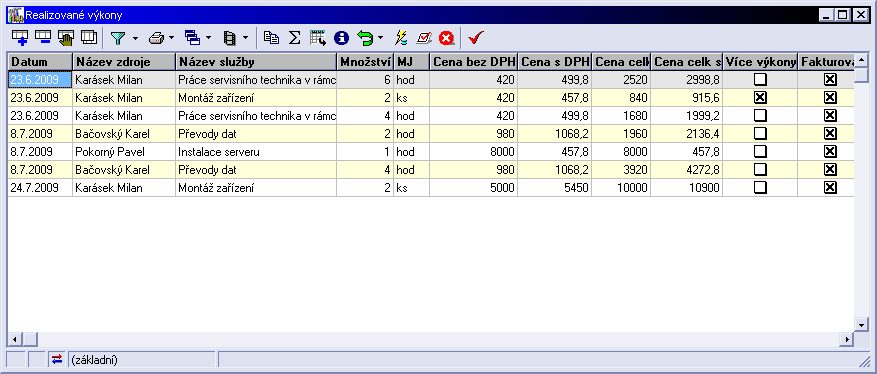Click the Více výkony column header
This screenshot has height=374, width=877.
click(x=760, y=61)
